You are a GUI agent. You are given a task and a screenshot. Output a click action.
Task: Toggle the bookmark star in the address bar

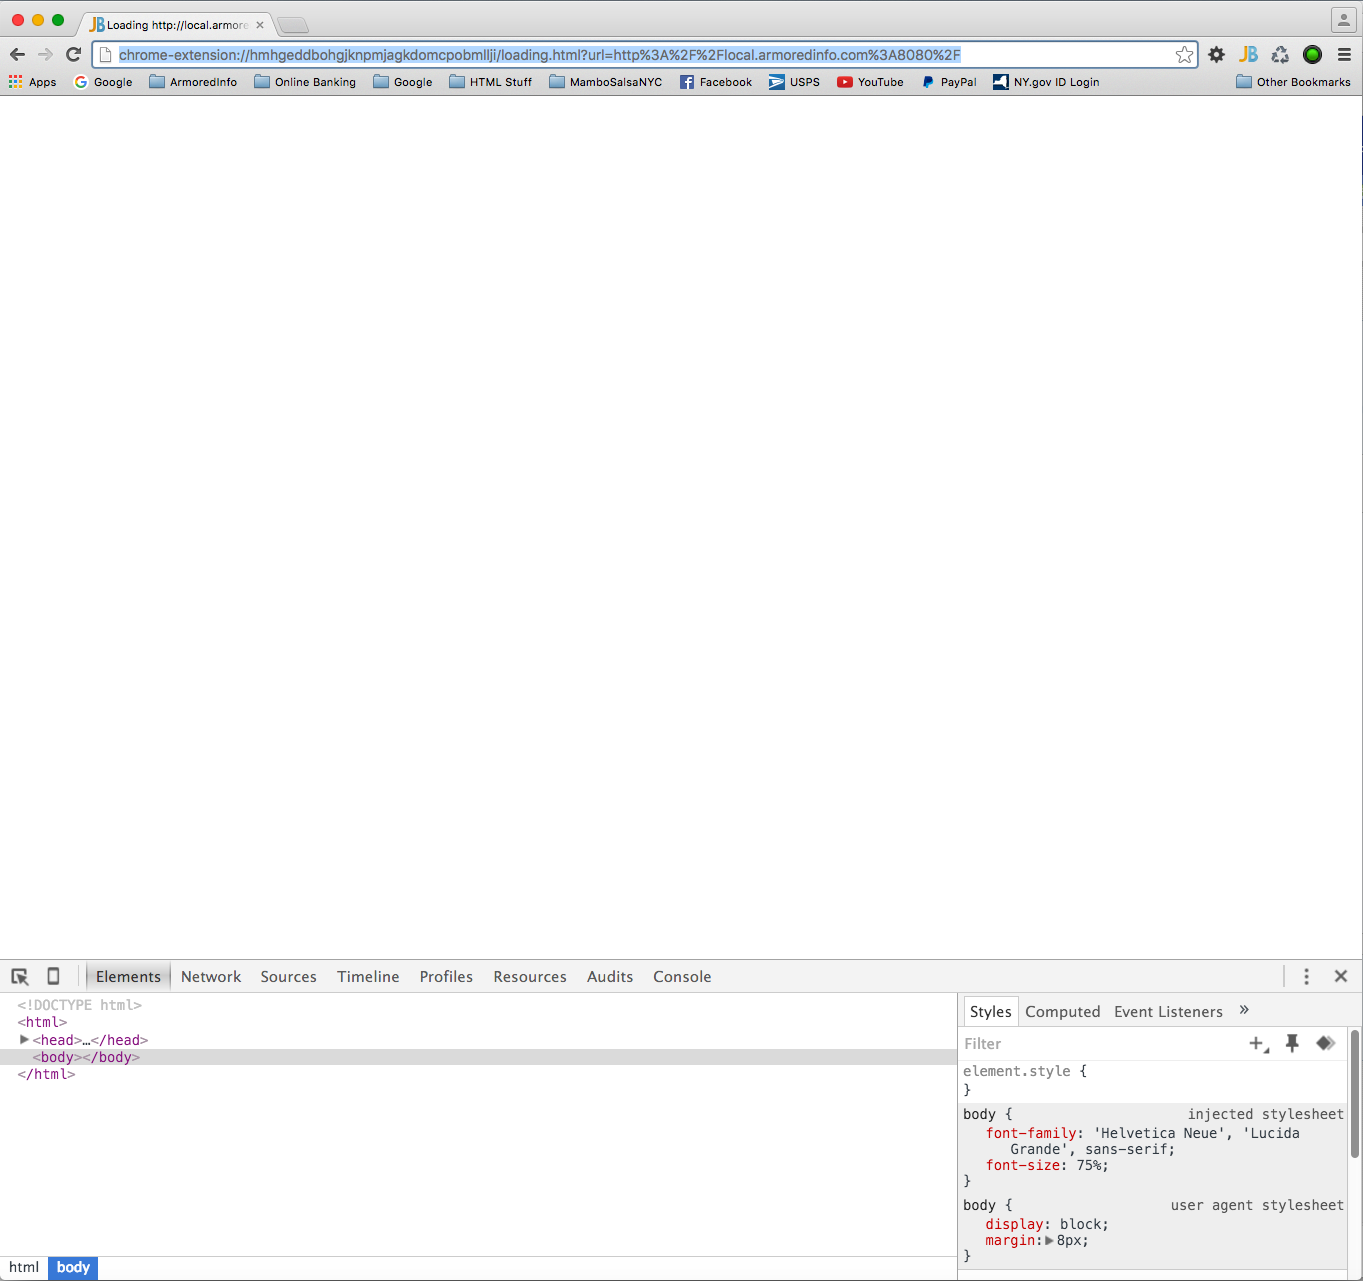[x=1184, y=55]
